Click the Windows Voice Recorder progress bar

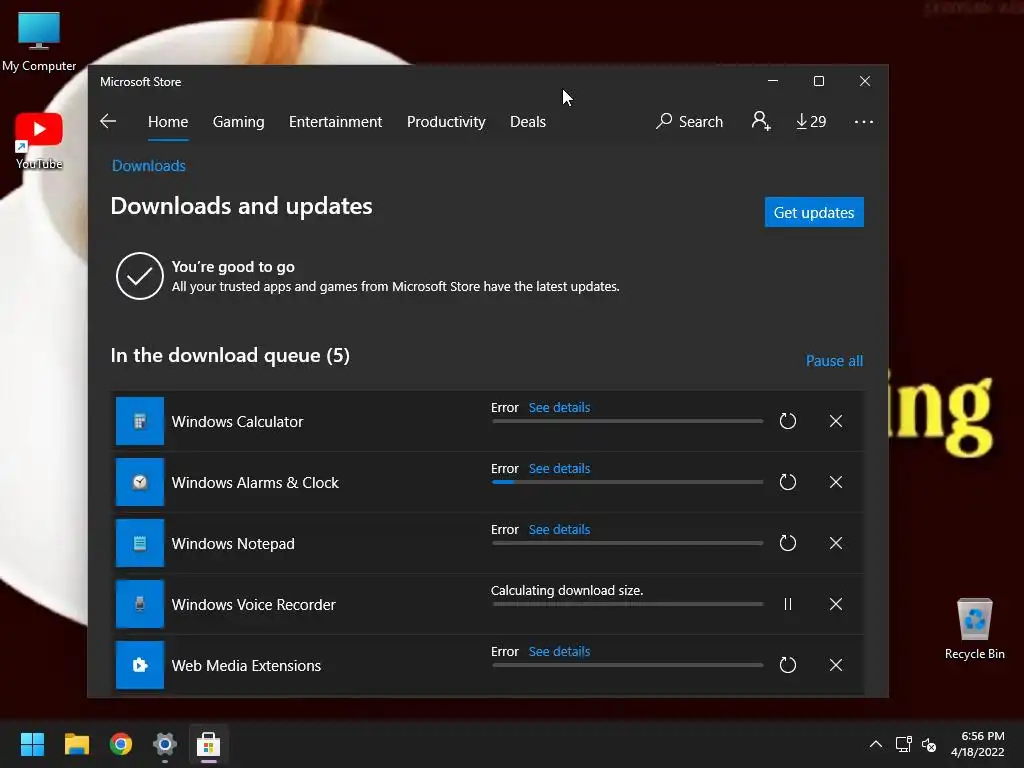tap(627, 604)
